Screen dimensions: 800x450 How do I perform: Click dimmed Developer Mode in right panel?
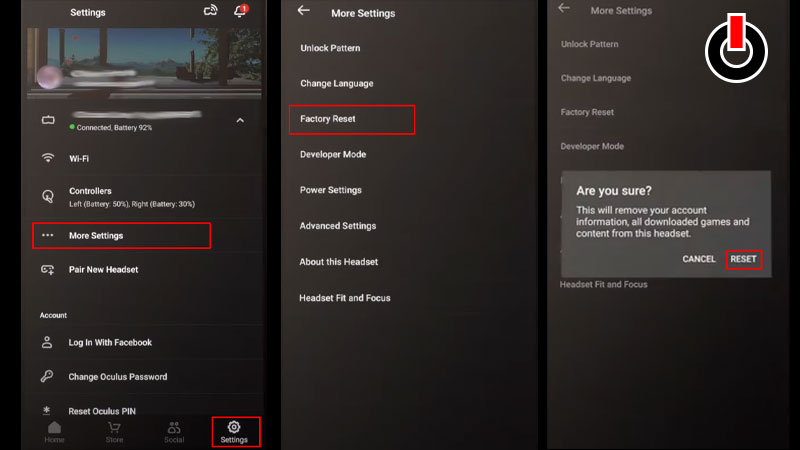(x=592, y=146)
